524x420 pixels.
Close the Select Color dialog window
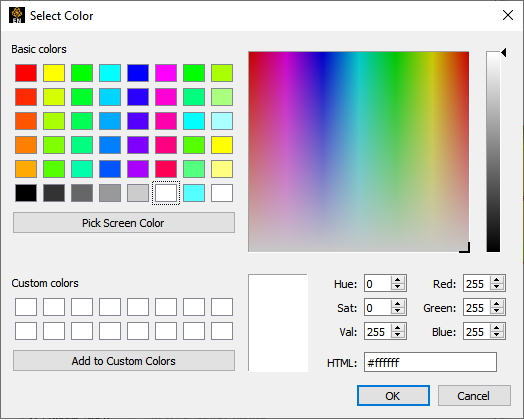coord(508,15)
